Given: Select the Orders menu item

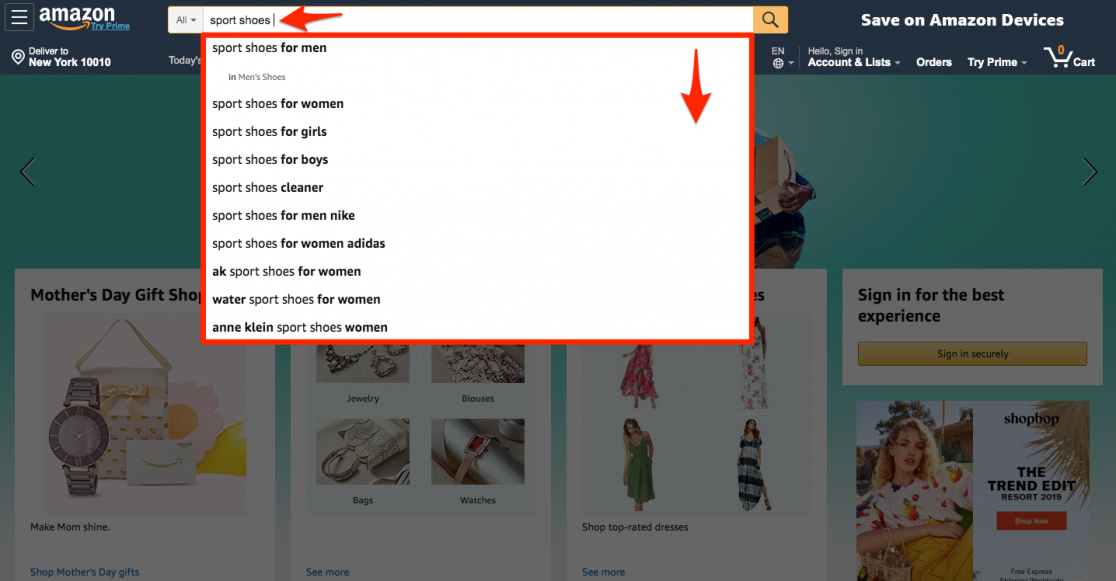Looking at the screenshot, I should coord(933,62).
